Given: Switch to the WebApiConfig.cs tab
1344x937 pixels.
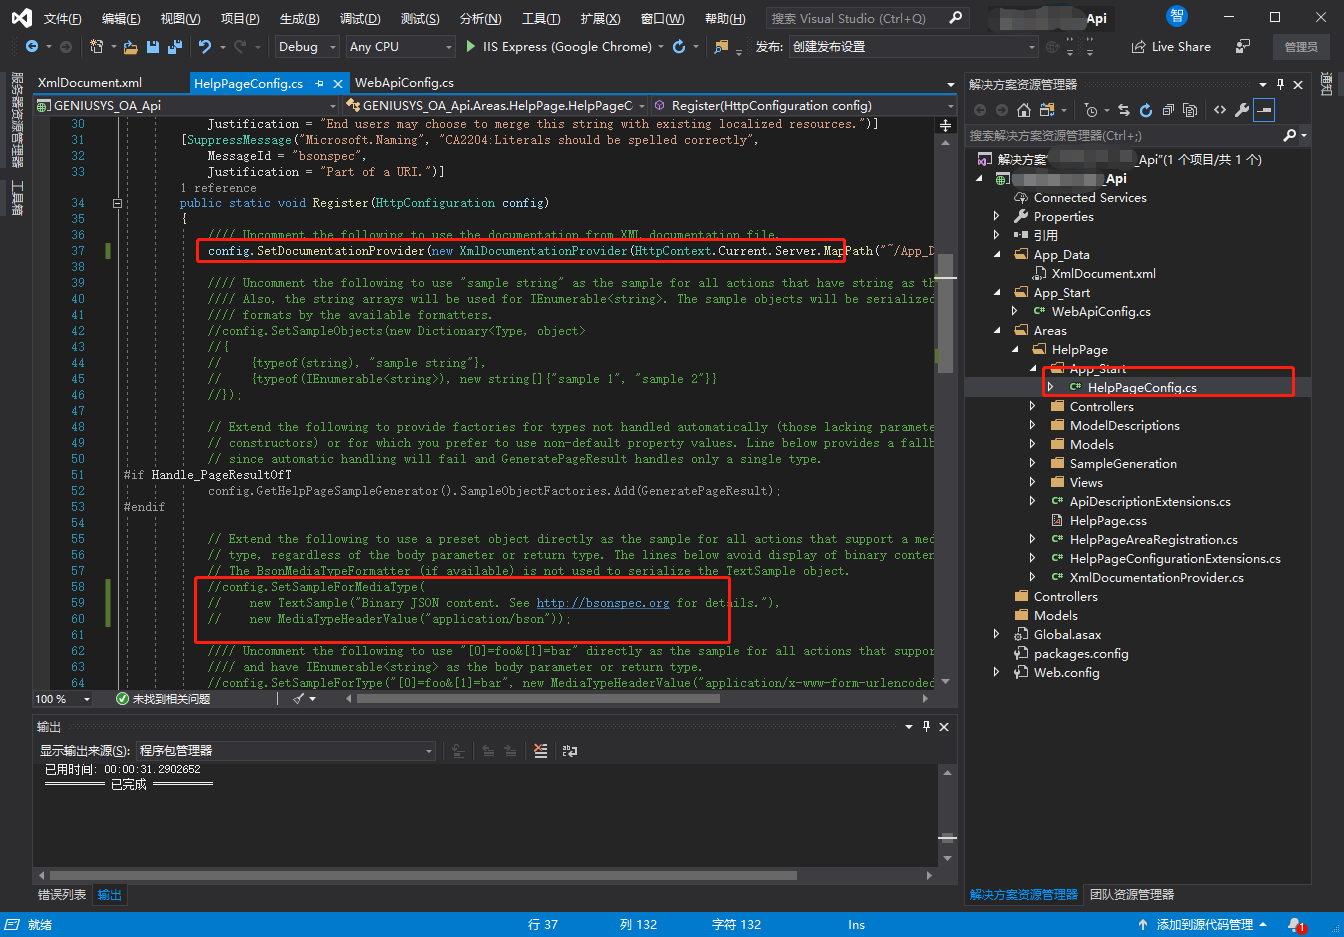Looking at the screenshot, I should 404,83.
